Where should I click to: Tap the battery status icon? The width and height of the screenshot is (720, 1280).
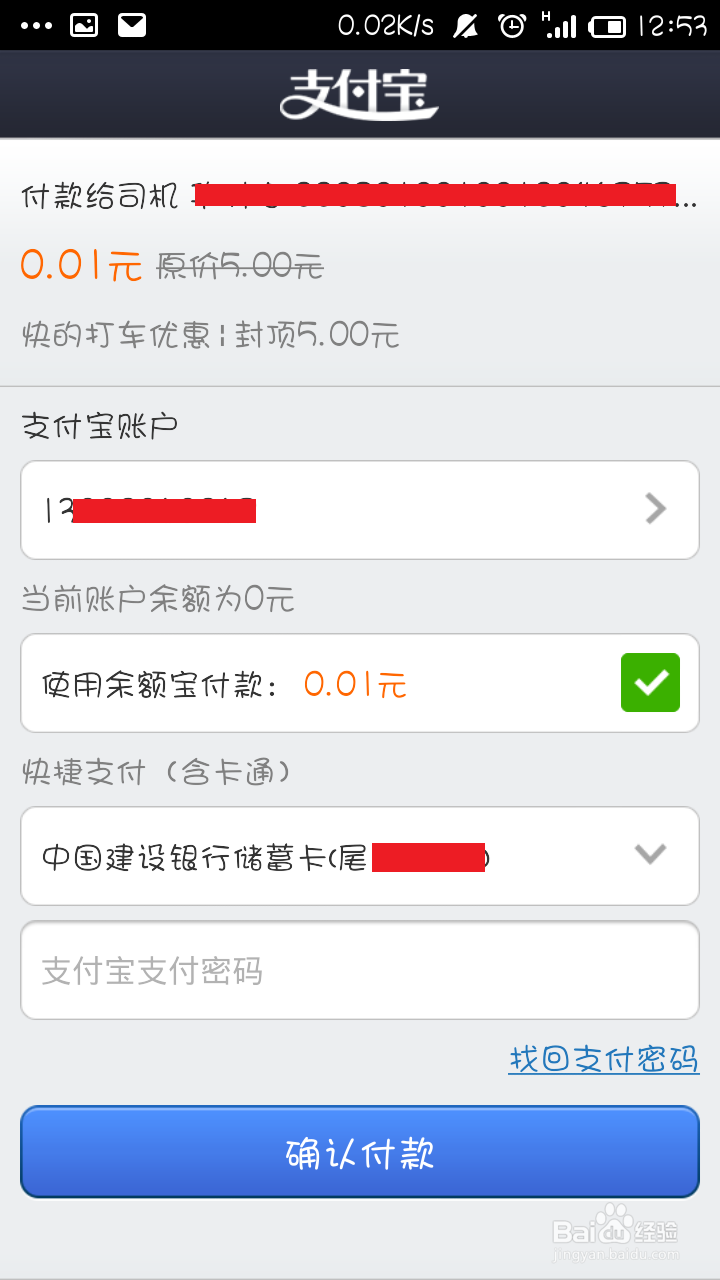click(x=608, y=27)
